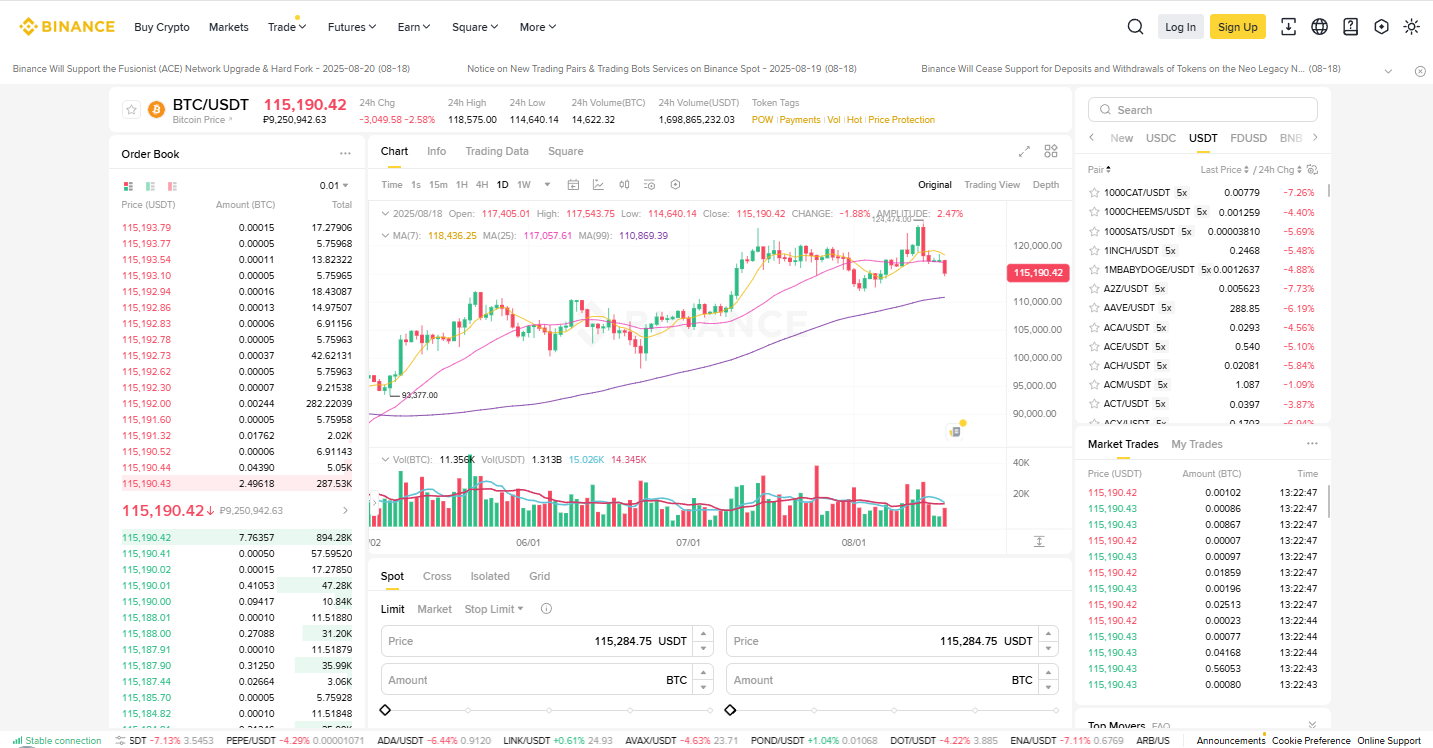Open technical indicators line chart icon
Screen dimensions: 1433x748
coord(598,184)
